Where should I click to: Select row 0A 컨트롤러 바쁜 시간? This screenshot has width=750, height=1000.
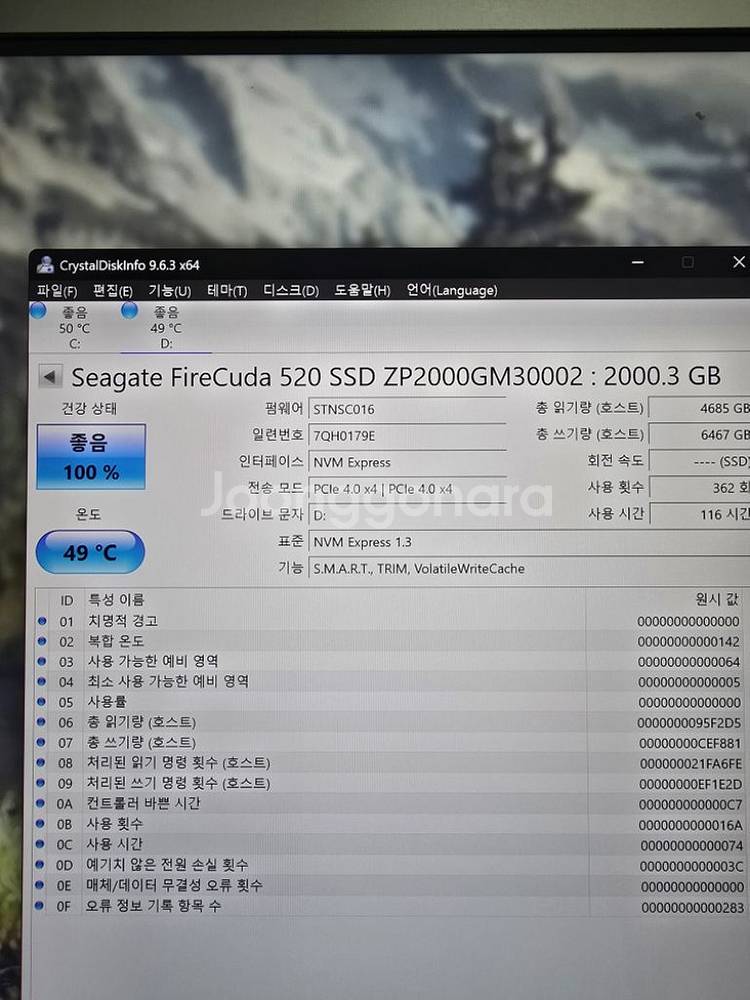point(389,804)
